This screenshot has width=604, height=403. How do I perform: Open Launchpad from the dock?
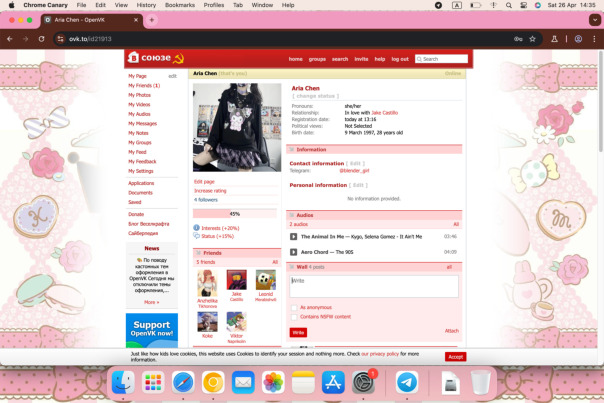point(153,382)
